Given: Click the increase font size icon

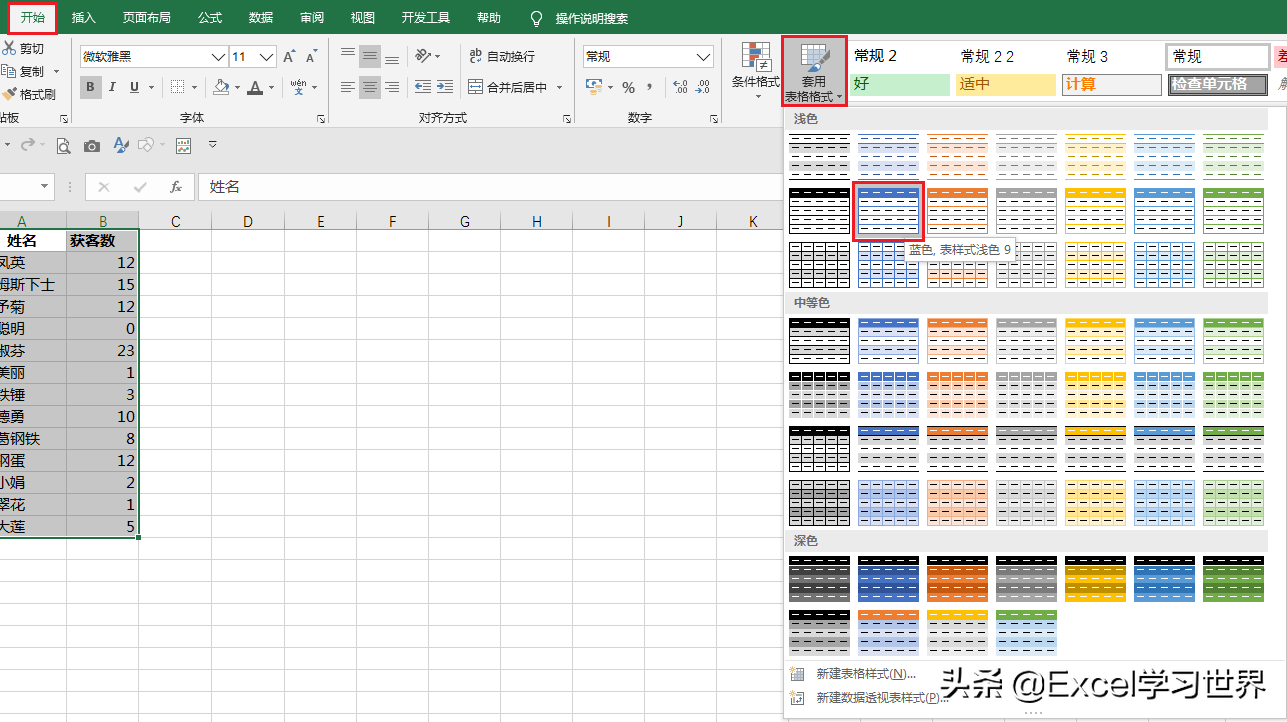Looking at the screenshot, I should coord(289,57).
